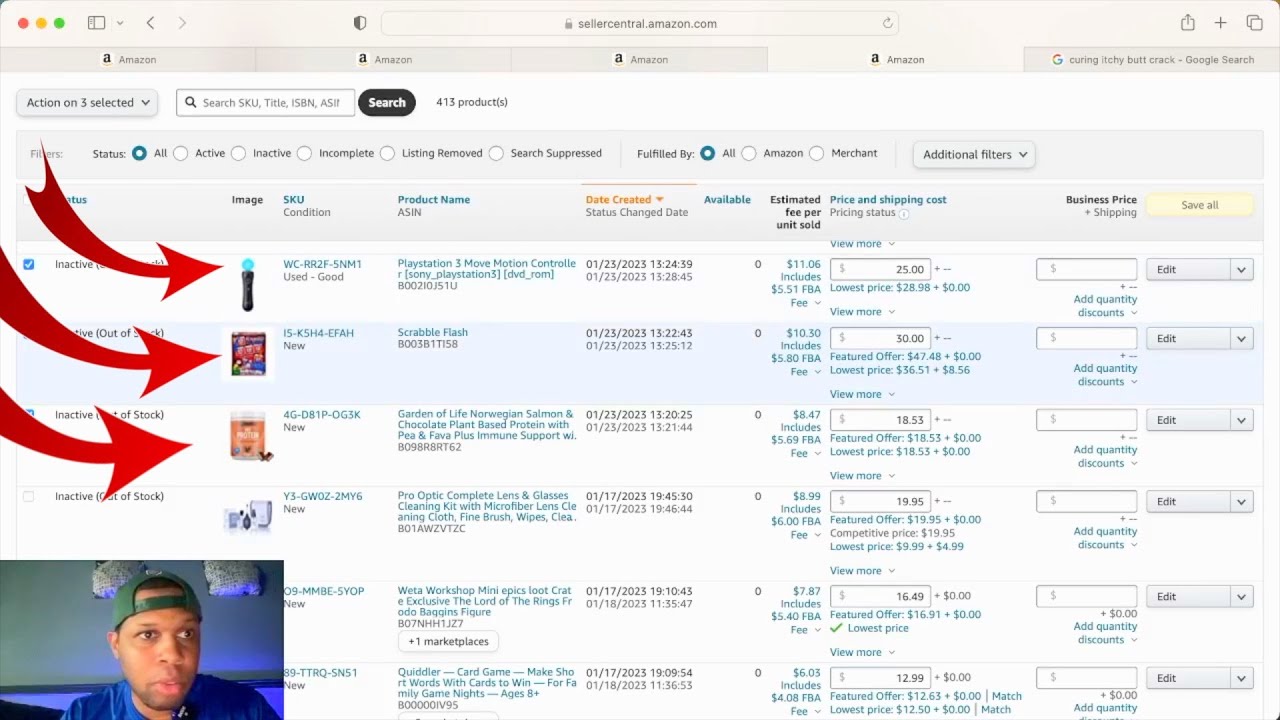
Task: Reload page using refresh icon
Action: [x=887, y=23]
